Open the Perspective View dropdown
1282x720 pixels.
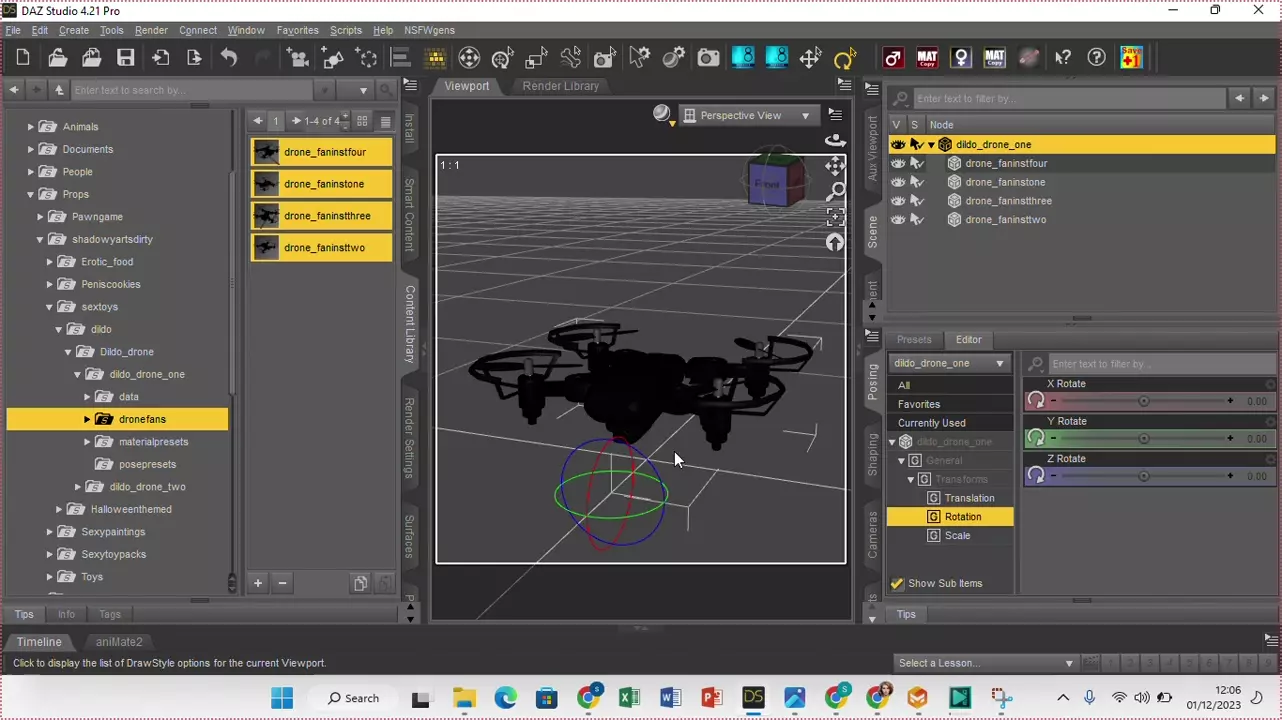tap(747, 116)
